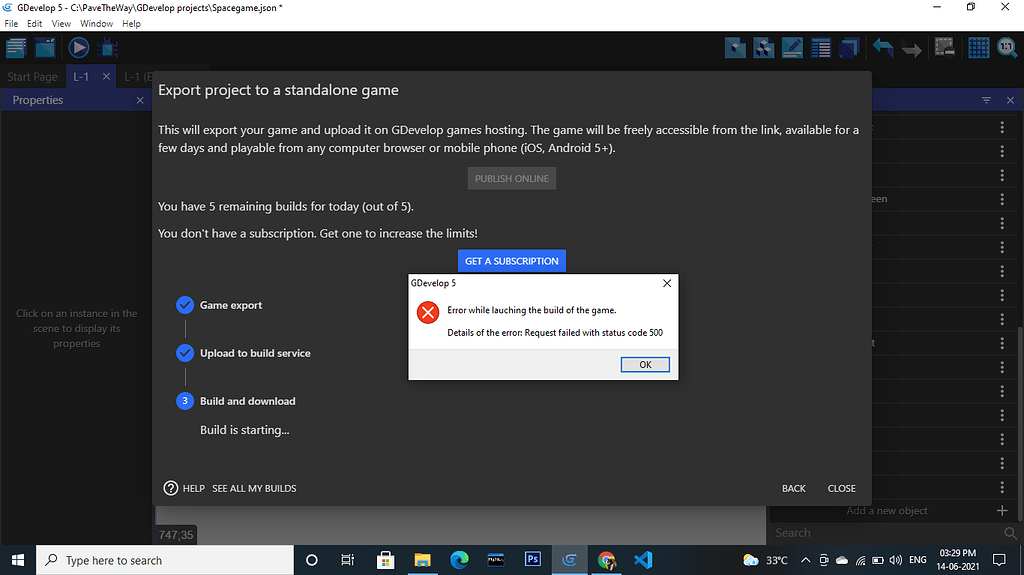Screen dimensions: 1024x575
Task: Click the GDevelop taskbar icon
Action: (x=569, y=560)
